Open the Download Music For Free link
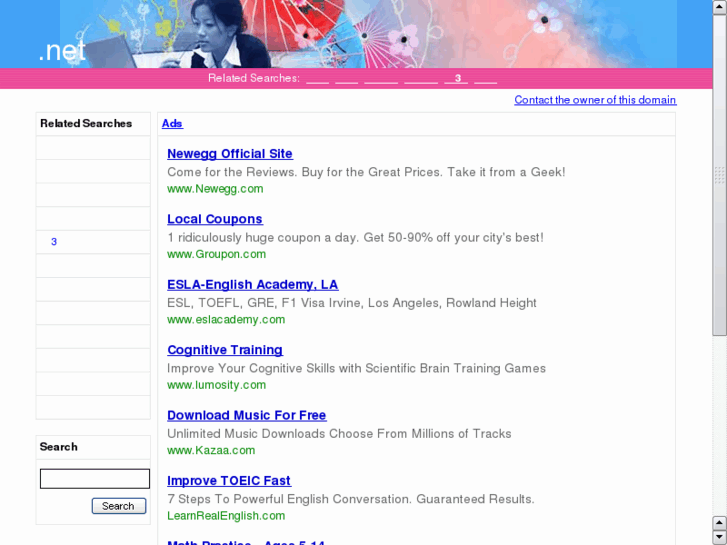Screen dimensions: 727x545 pyautogui.click(x=247, y=415)
